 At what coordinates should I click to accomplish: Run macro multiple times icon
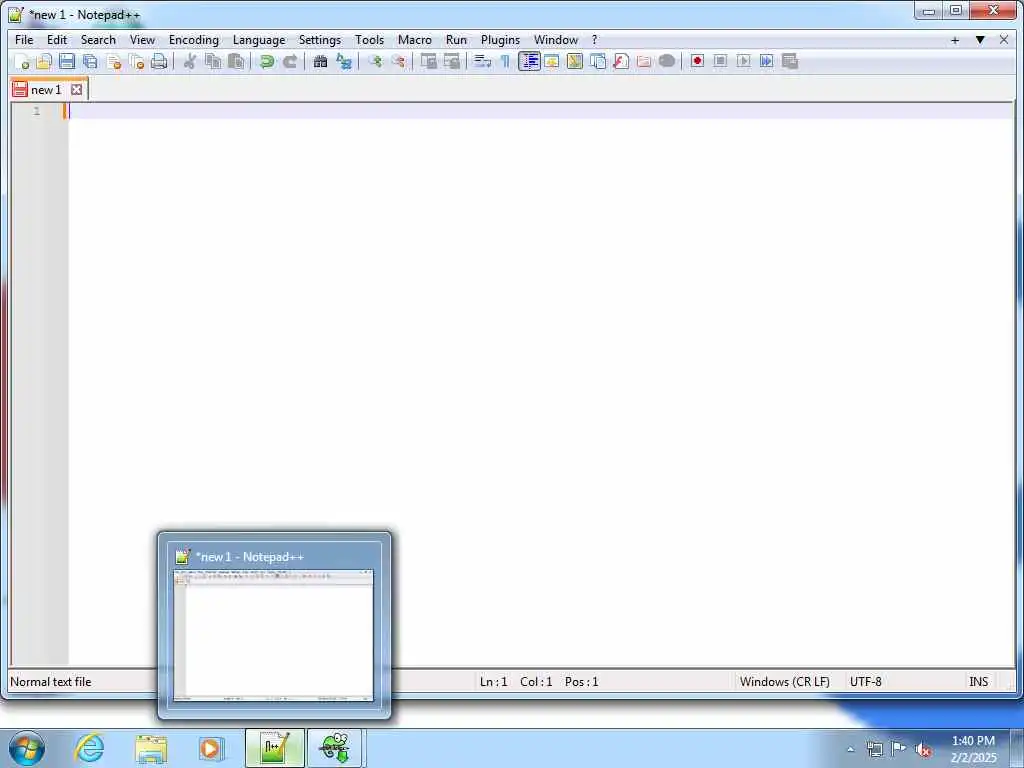click(767, 61)
